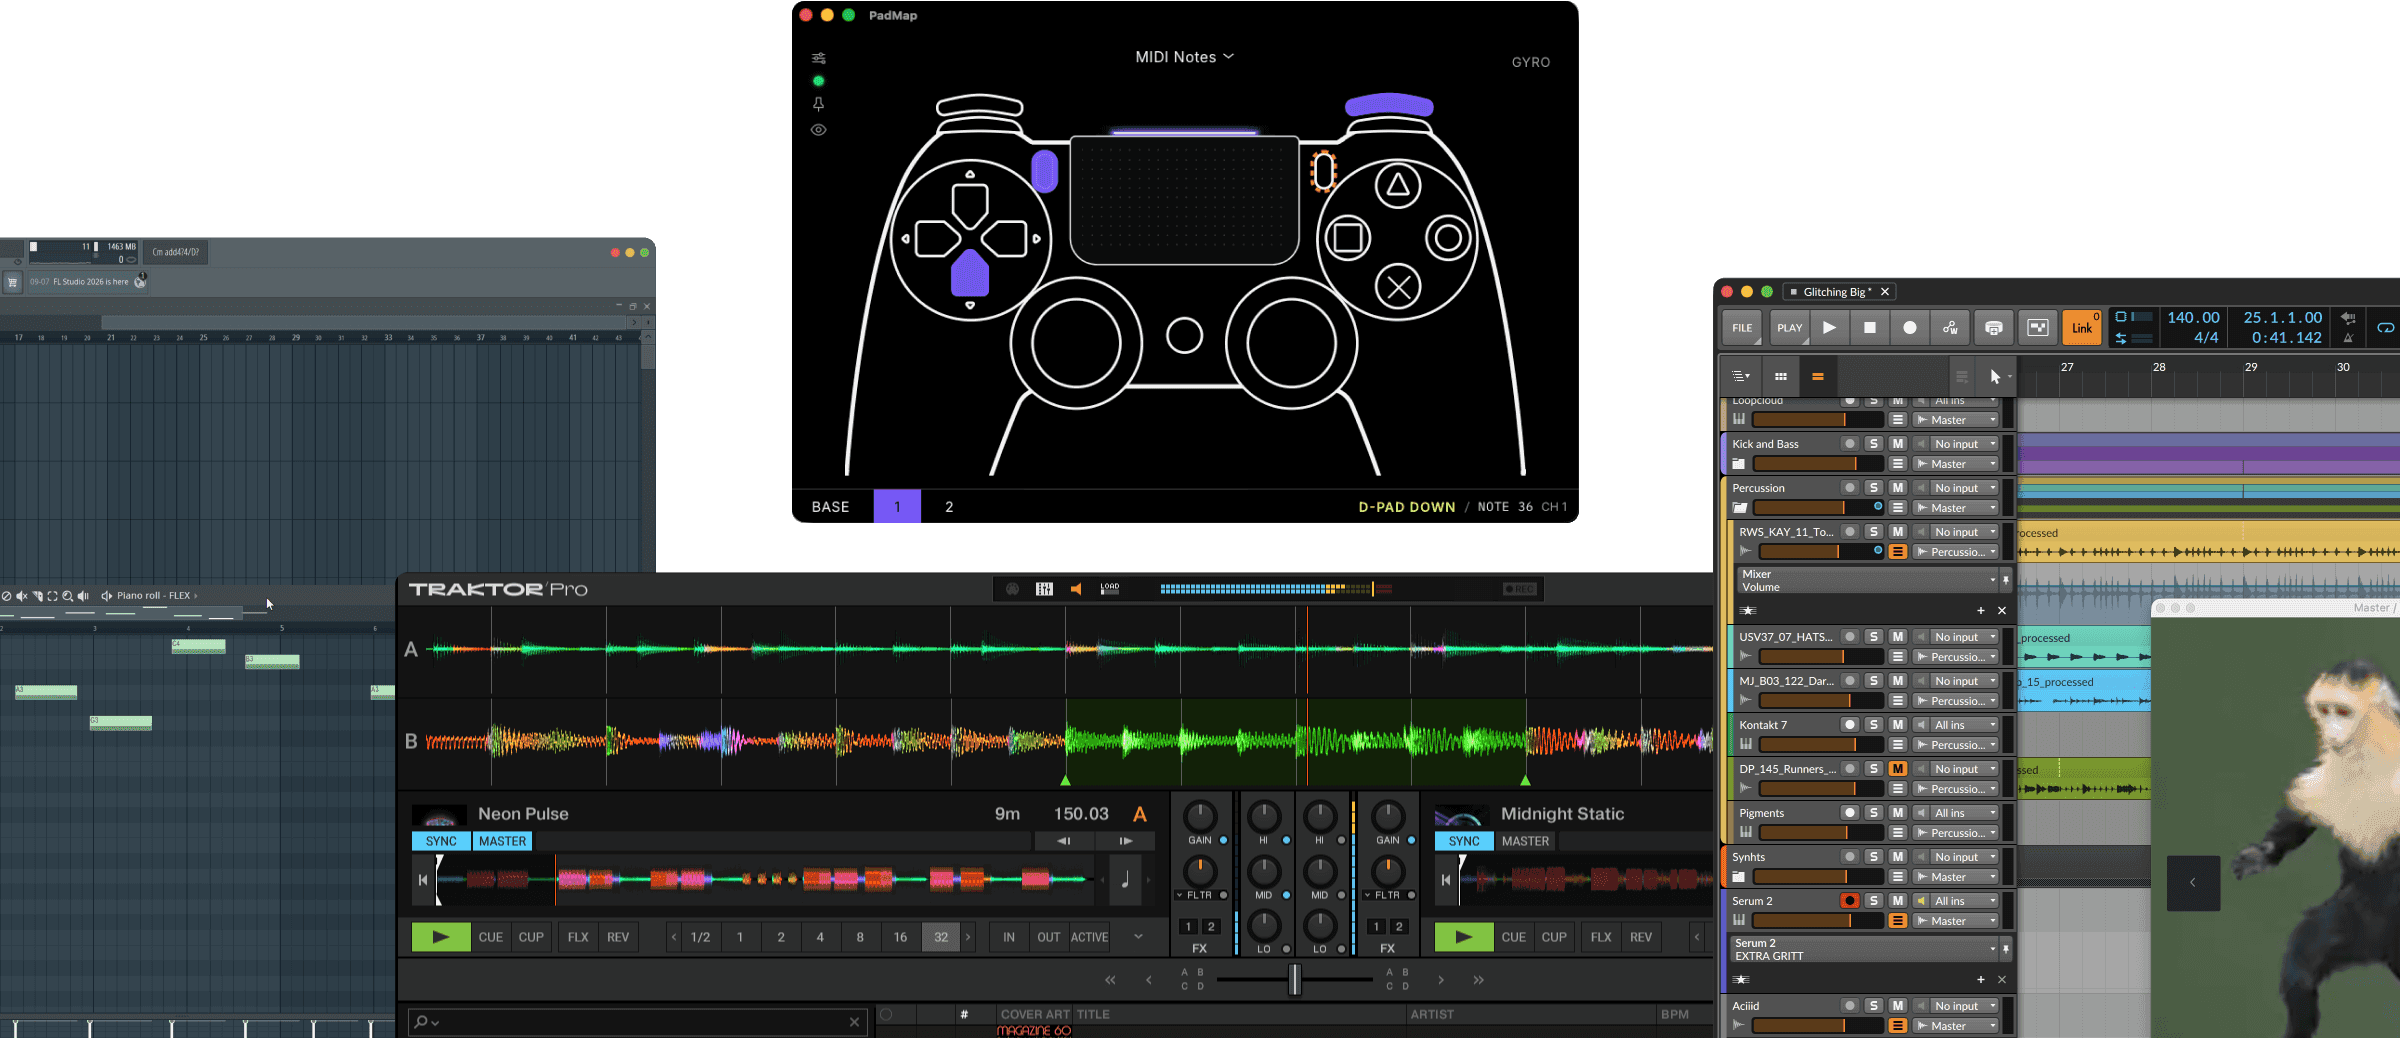Start playback in Bitwig transport

tap(1829, 328)
